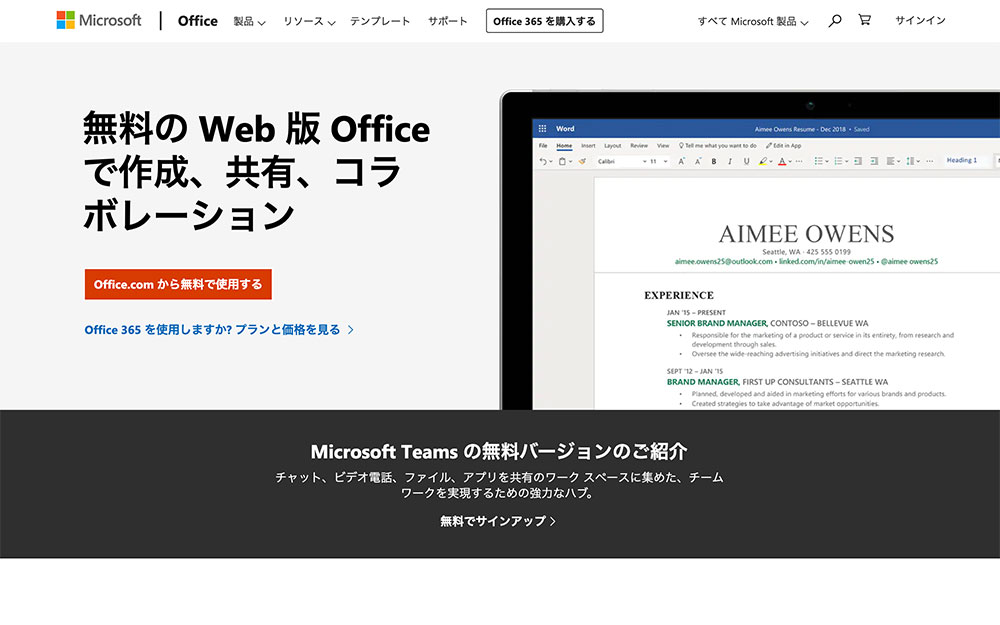The height and width of the screenshot is (625, 1000).
Task: Click the Paste clipboard icon in Word toolbar
Action: 562,161
